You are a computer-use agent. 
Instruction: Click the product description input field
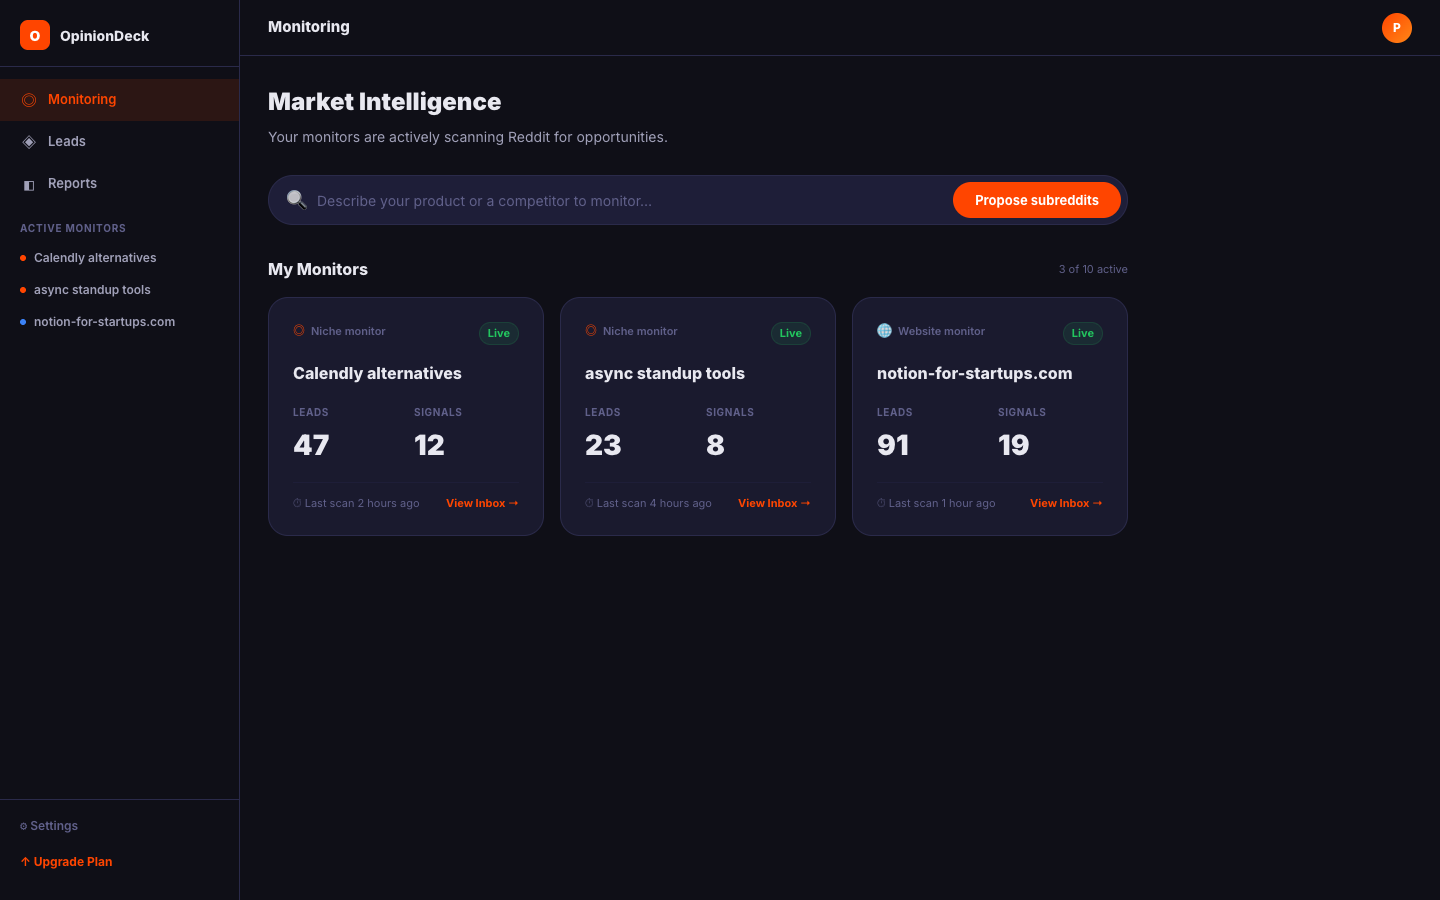[x=600, y=200]
